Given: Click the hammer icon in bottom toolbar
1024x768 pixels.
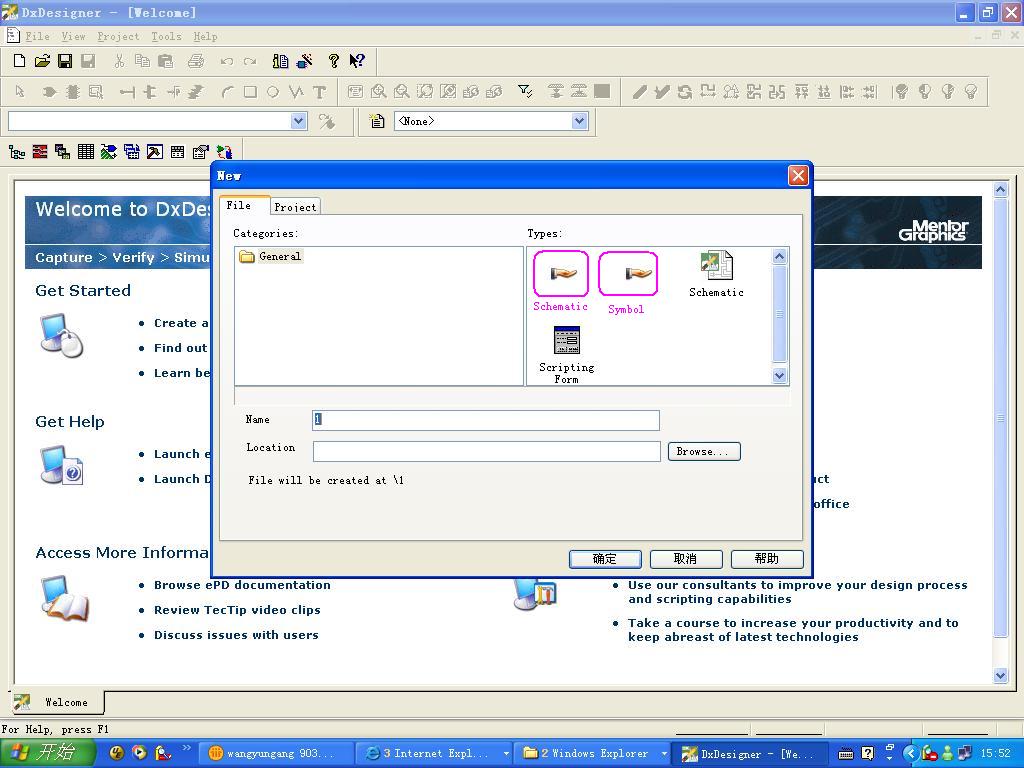Looking at the screenshot, I should point(155,152).
